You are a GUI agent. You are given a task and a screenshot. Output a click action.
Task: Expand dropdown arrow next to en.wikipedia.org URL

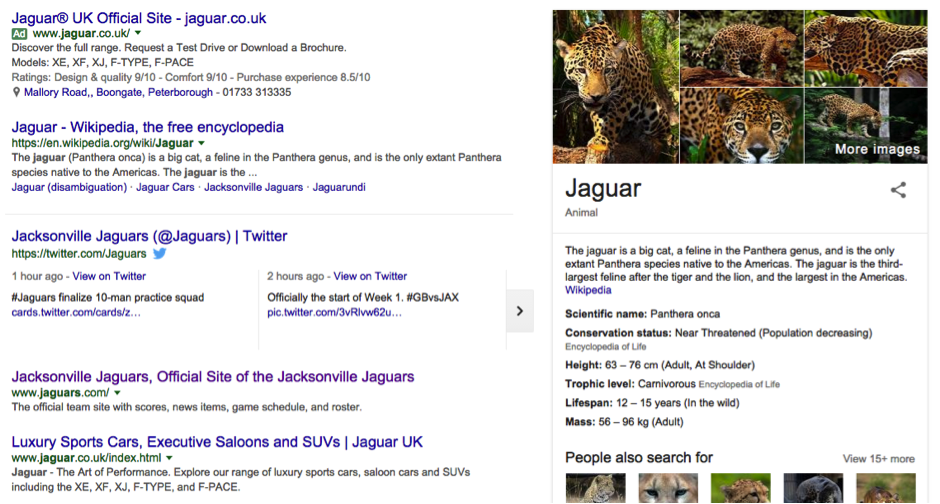tap(201, 143)
